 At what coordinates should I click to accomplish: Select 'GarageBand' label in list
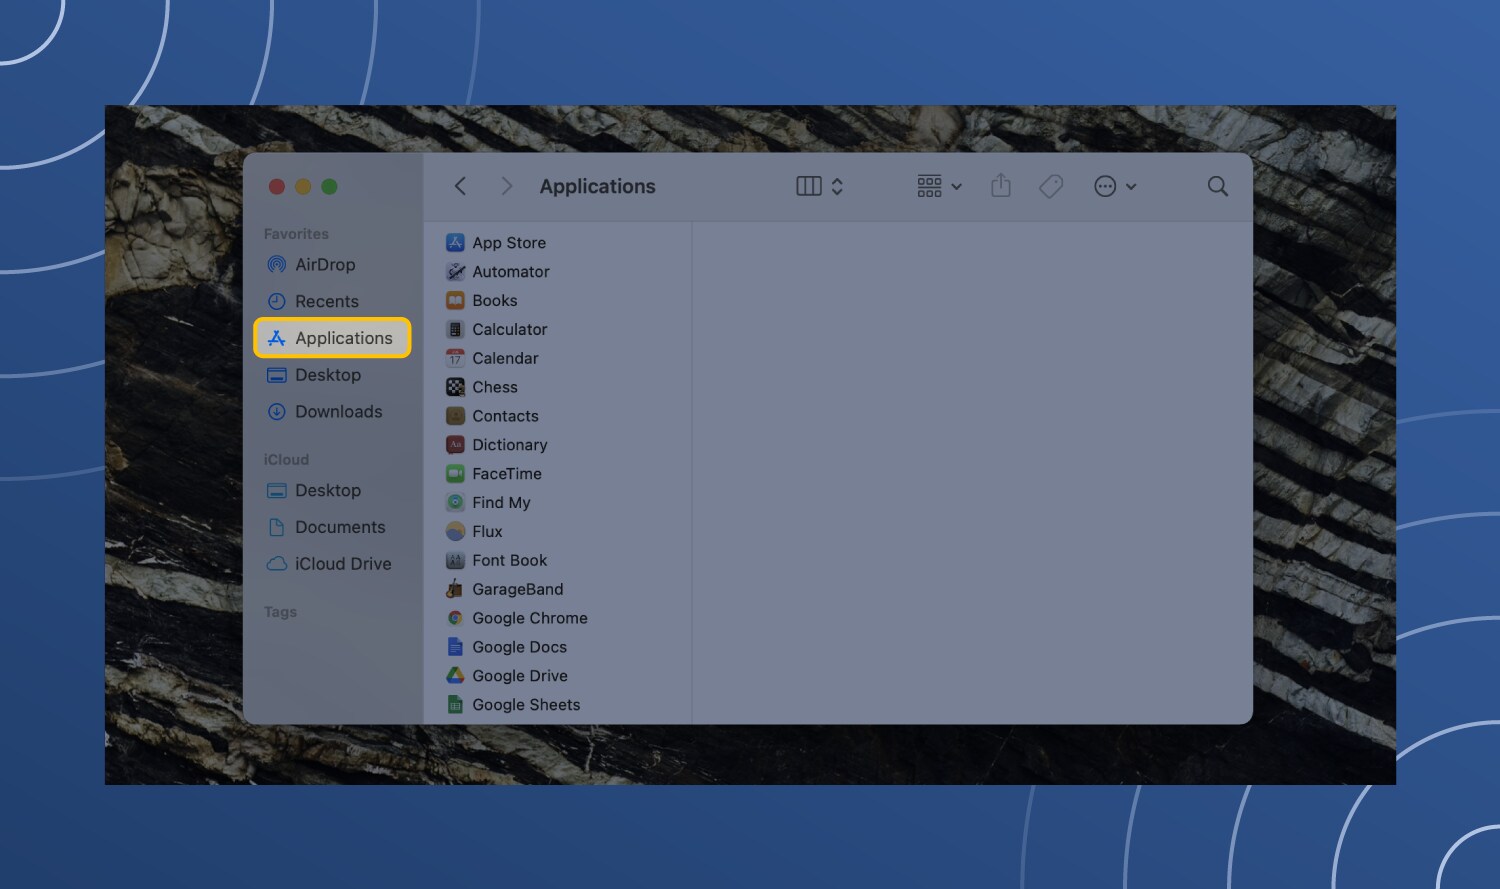coord(518,589)
